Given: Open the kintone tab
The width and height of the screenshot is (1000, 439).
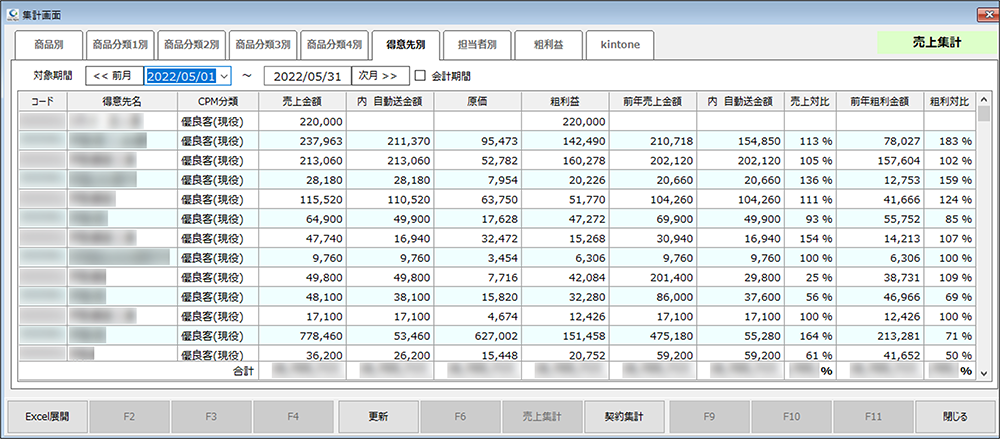Looking at the screenshot, I should point(620,45).
